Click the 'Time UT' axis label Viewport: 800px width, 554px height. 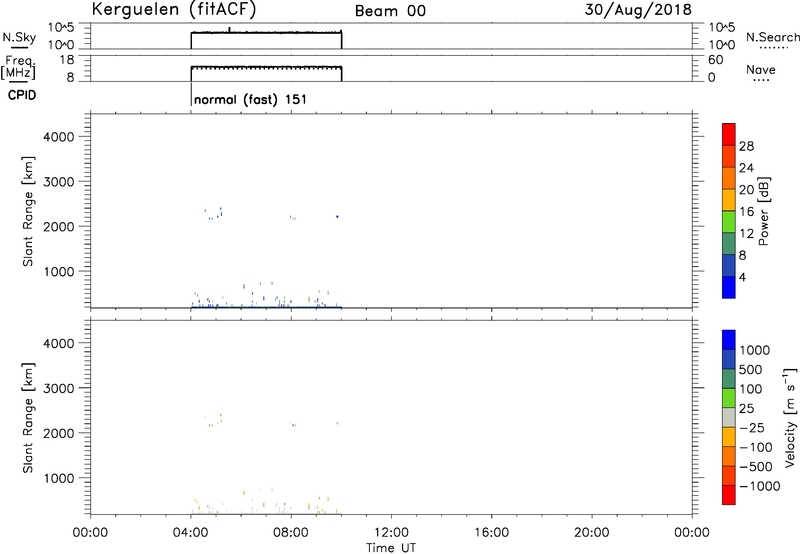[x=391, y=548]
